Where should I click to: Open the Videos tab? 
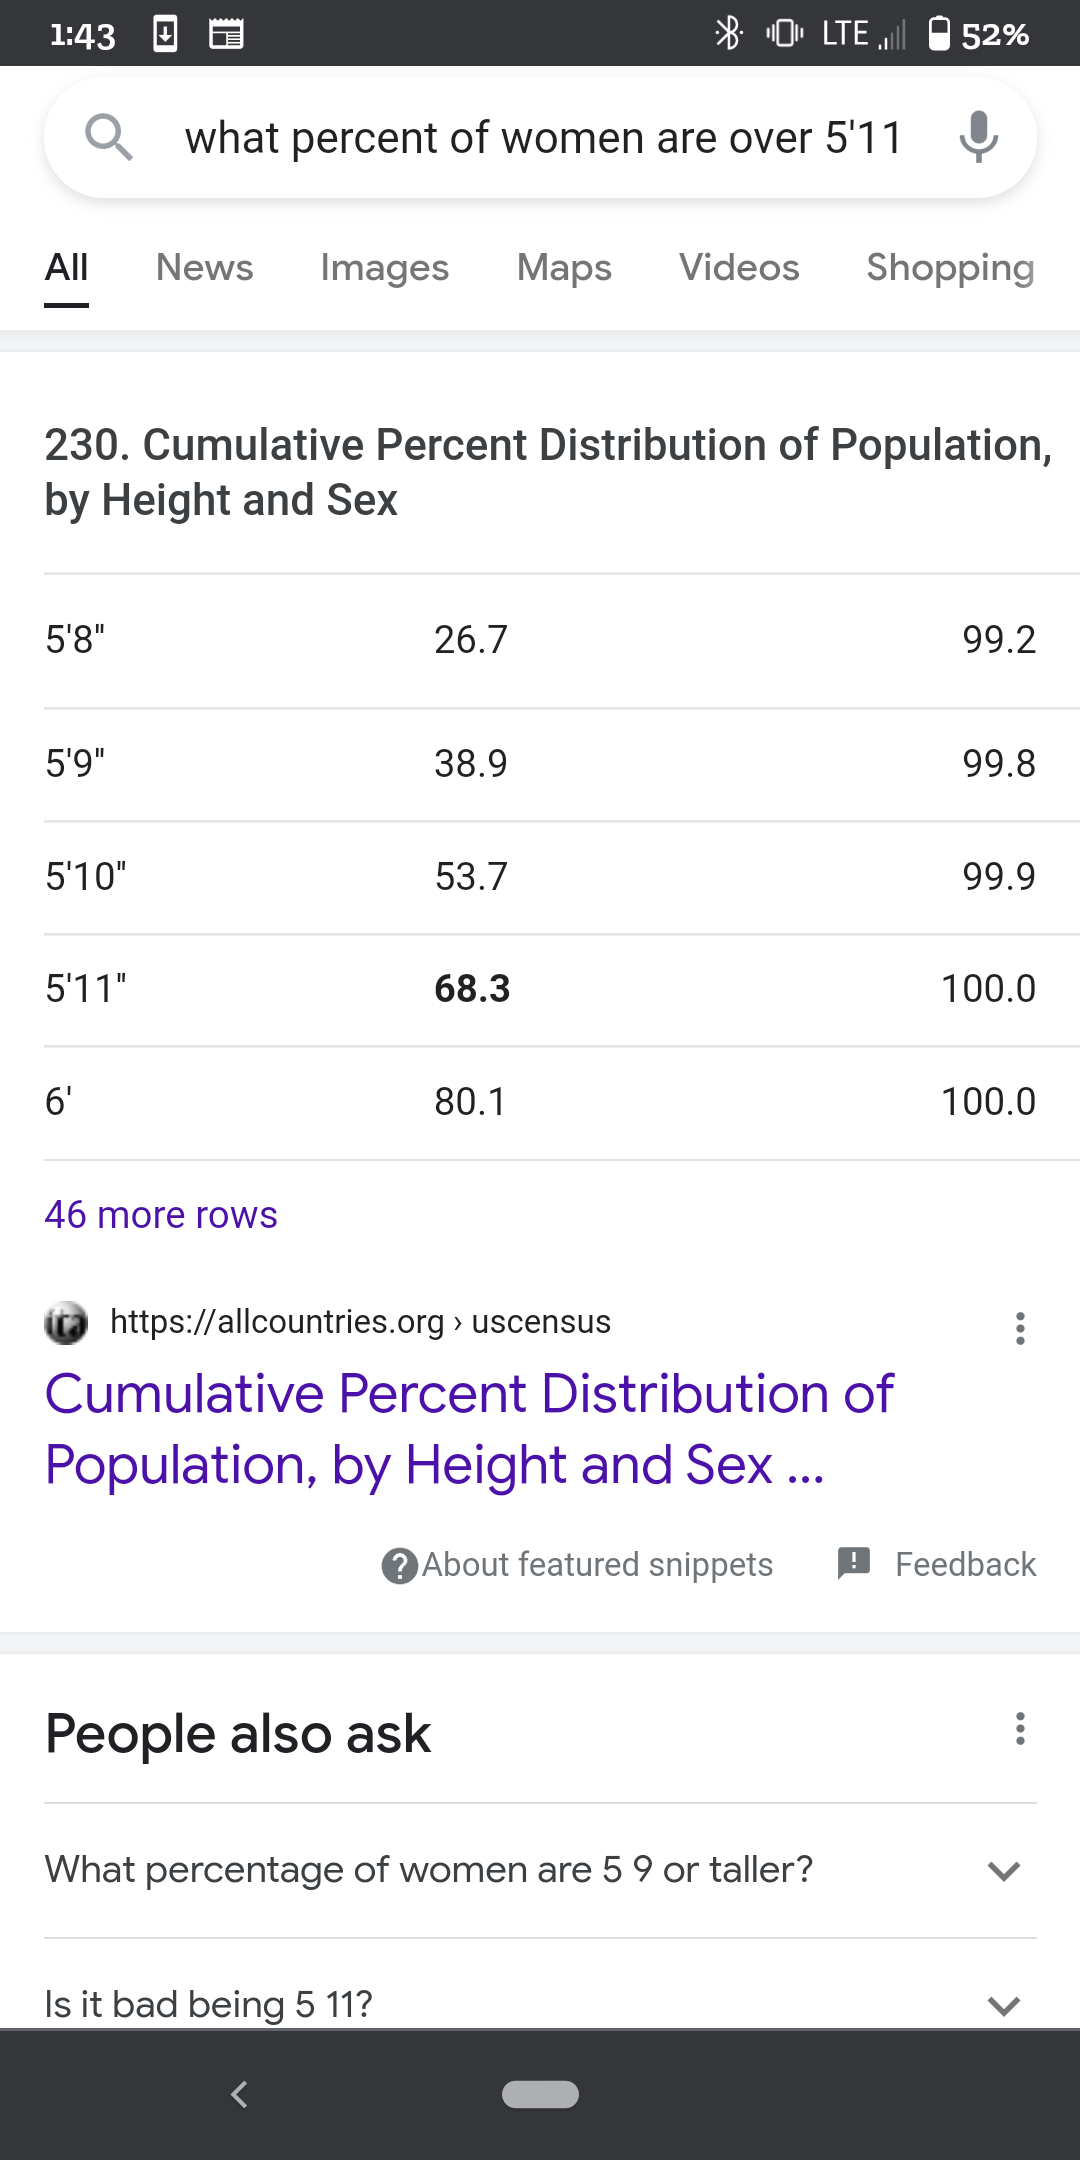tap(739, 268)
